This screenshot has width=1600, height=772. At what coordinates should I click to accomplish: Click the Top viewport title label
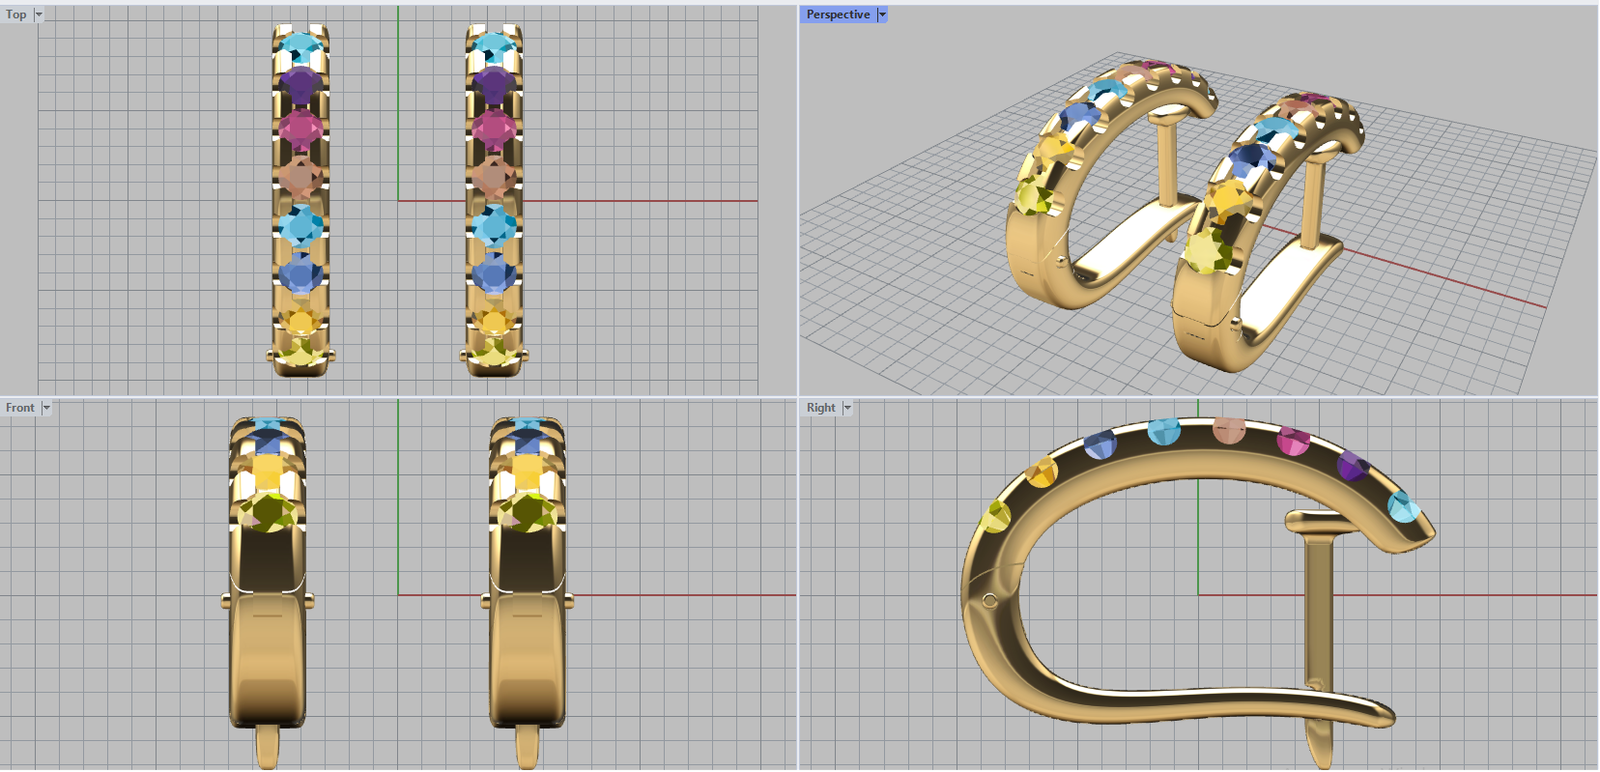(x=16, y=15)
